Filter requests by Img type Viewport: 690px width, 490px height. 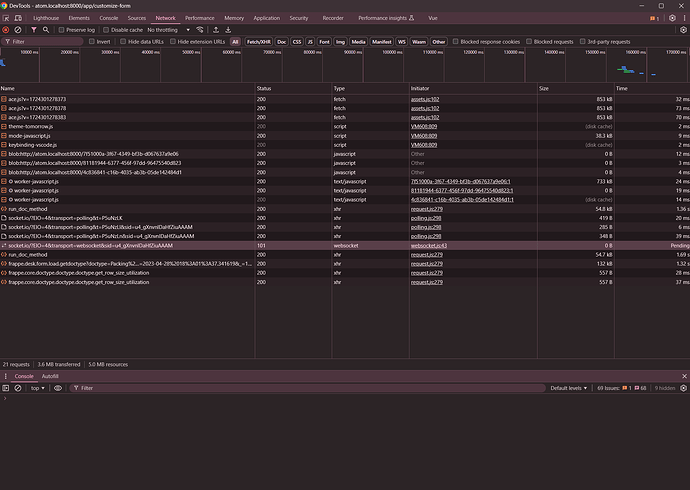point(340,42)
